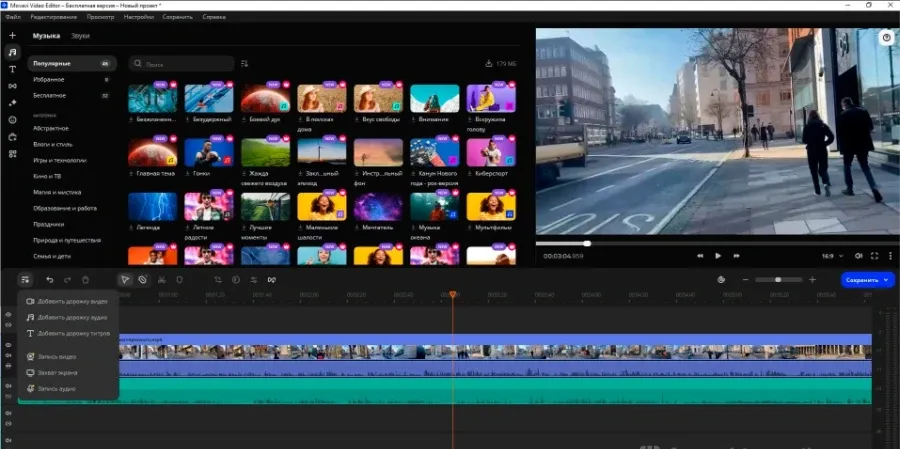Open the 16:9 aspect ratio dropdown
900x449 pixels.
[832, 256]
